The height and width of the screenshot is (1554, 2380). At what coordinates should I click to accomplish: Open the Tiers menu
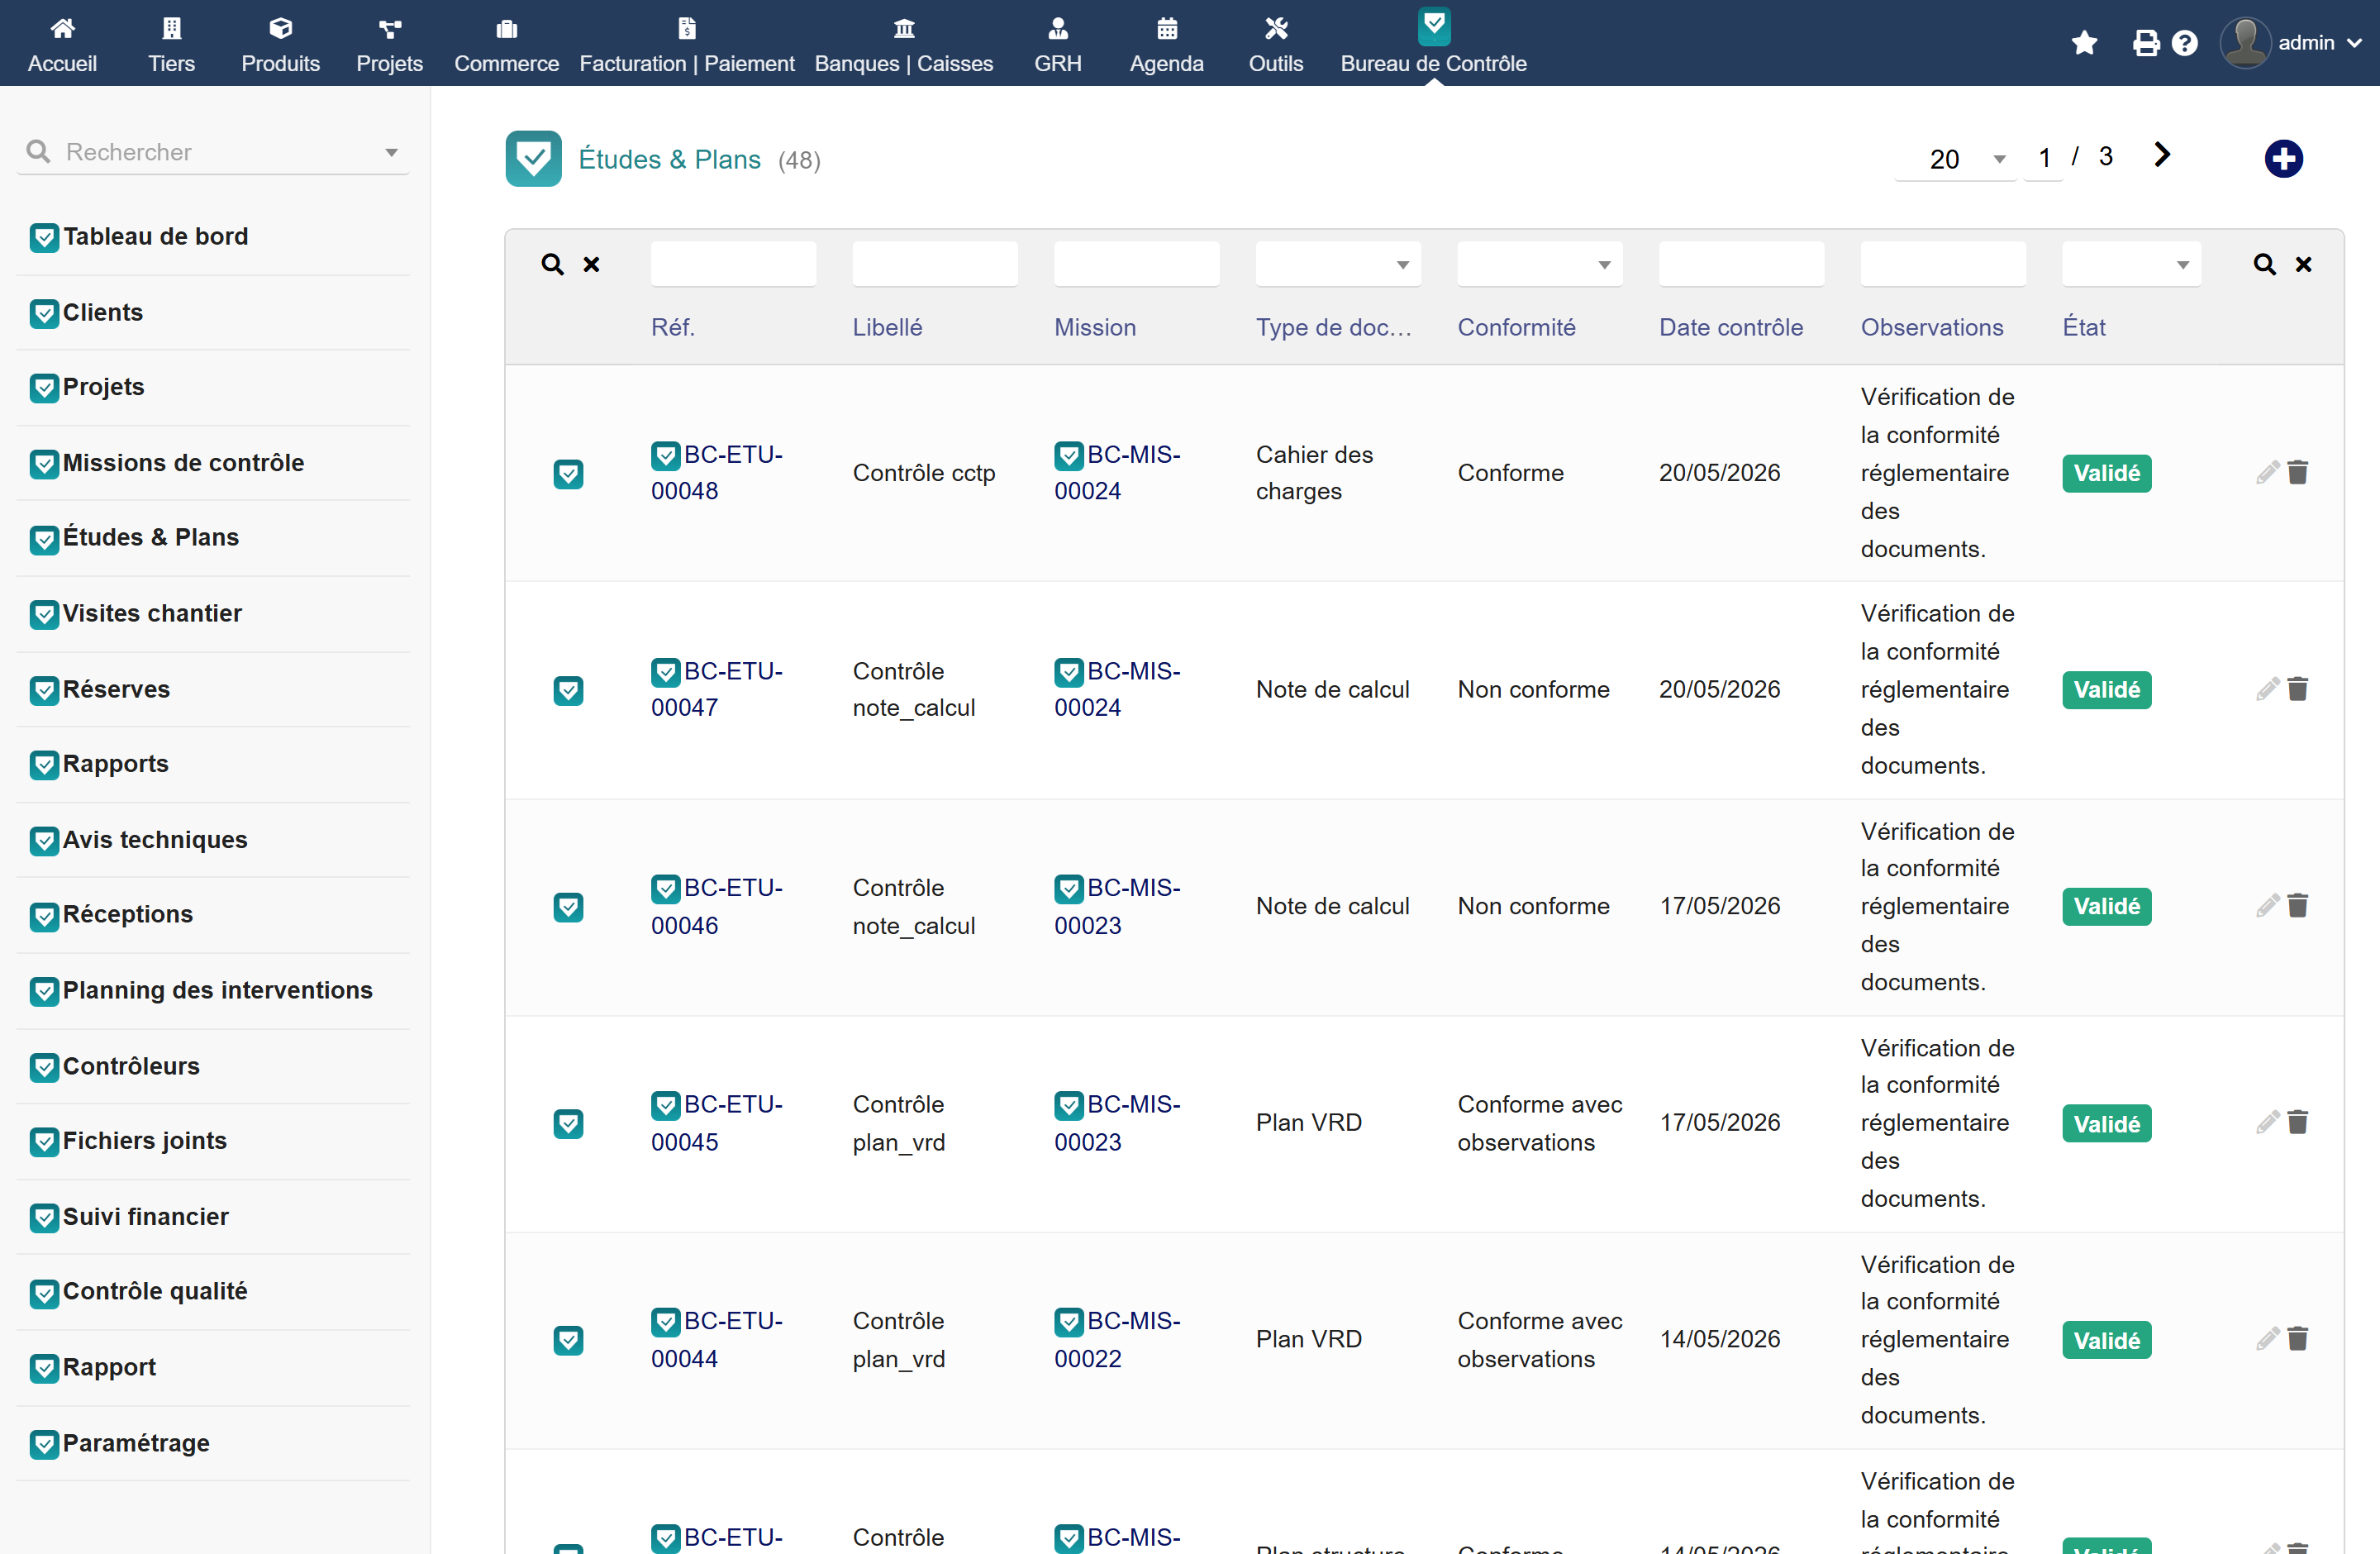[172, 45]
